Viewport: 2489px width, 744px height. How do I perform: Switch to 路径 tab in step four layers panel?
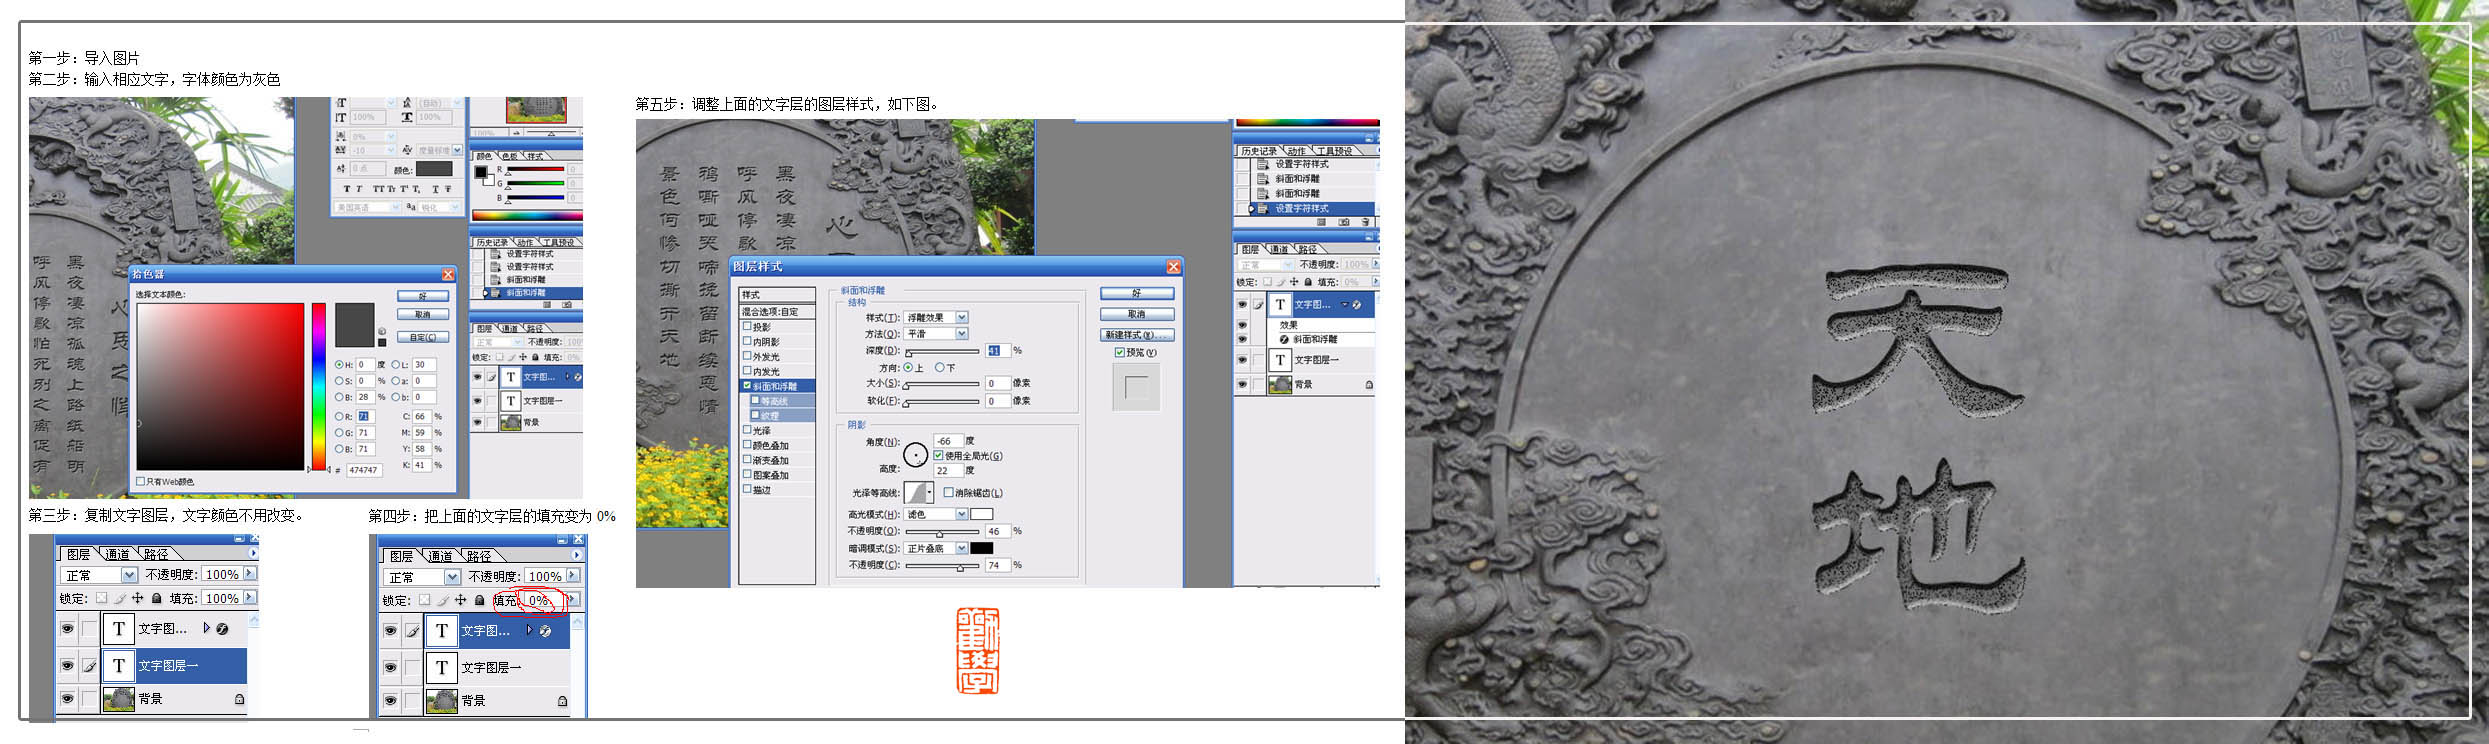[479, 556]
